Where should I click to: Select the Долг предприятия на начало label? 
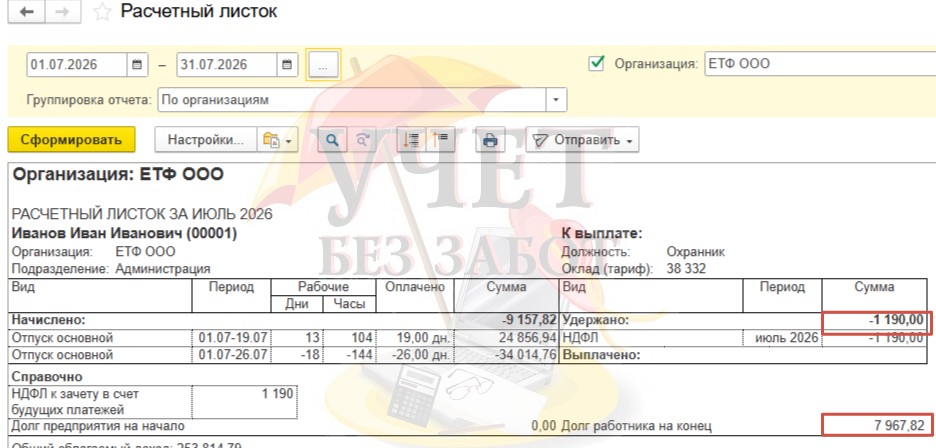98,426
